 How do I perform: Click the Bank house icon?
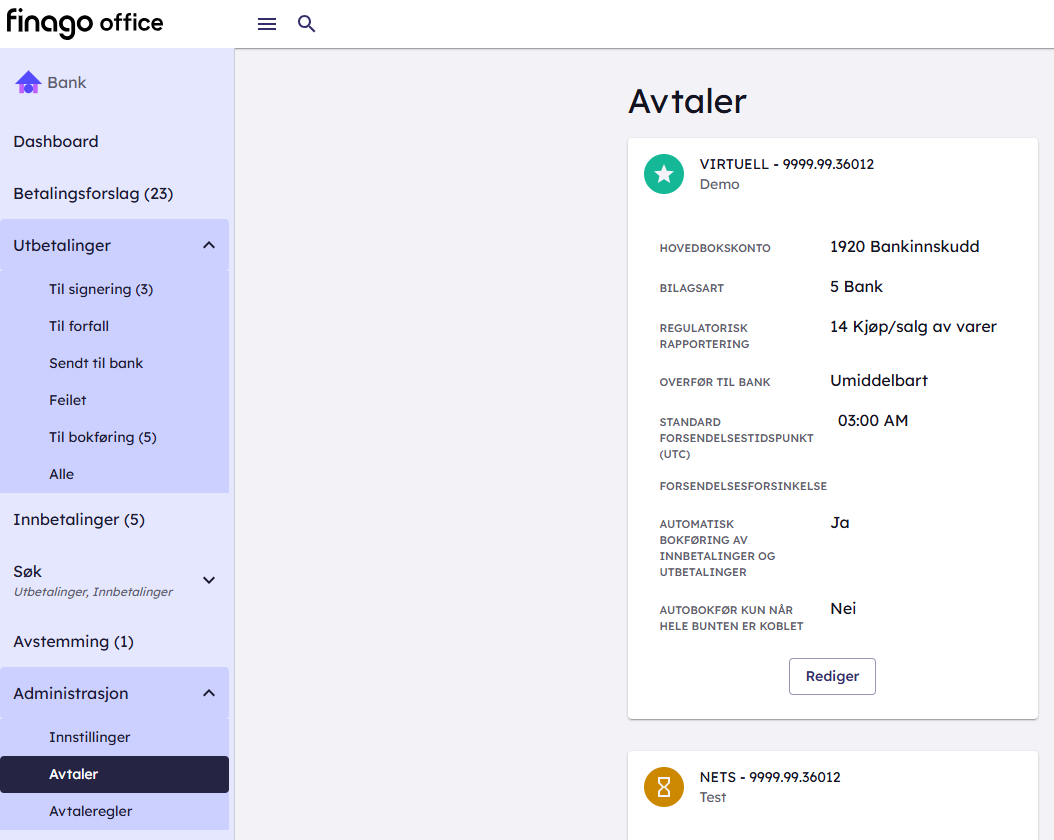[28, 82]
